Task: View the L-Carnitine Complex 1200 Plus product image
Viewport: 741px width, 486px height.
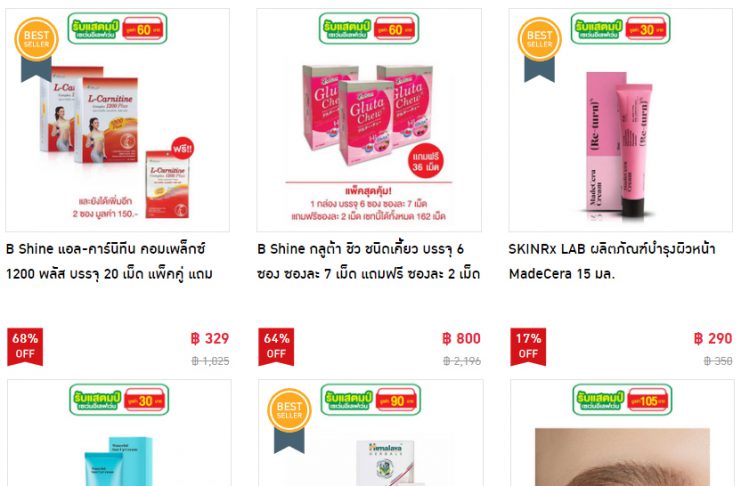Action: 118,120
